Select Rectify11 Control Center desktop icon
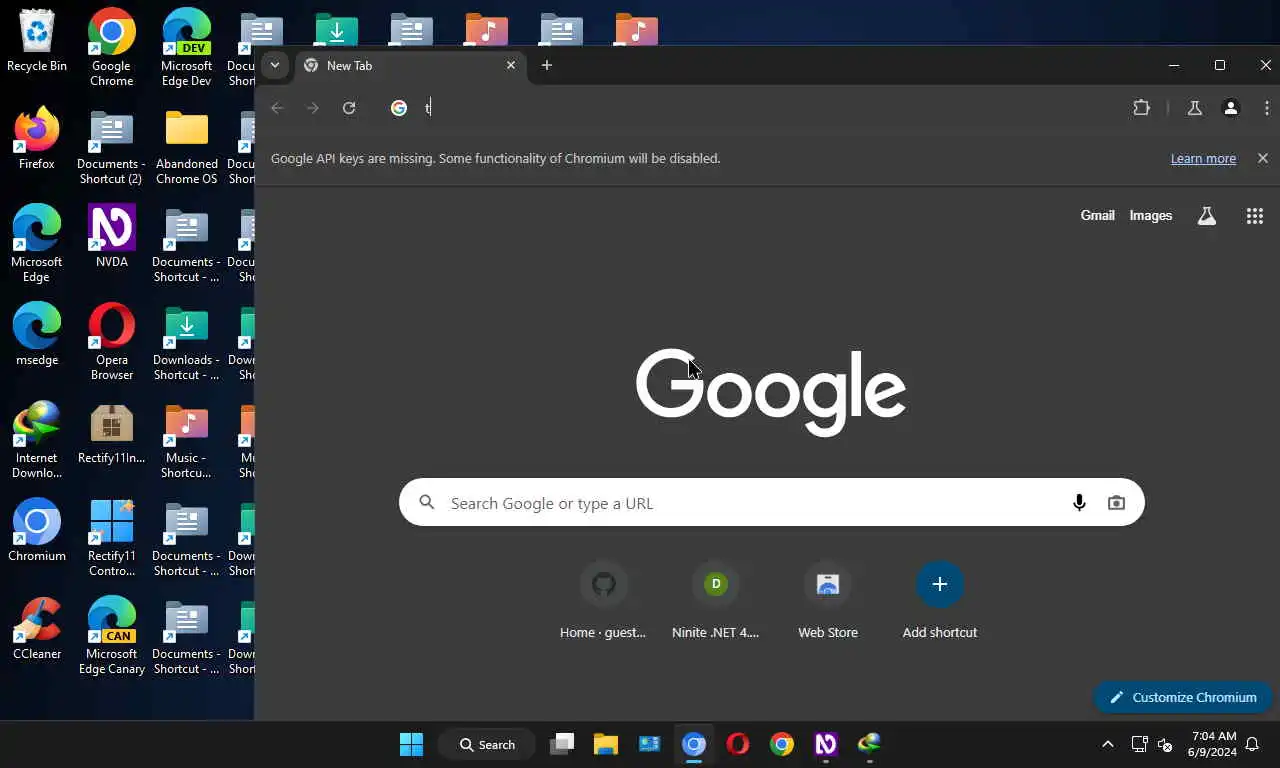 [x=112, y=538]
